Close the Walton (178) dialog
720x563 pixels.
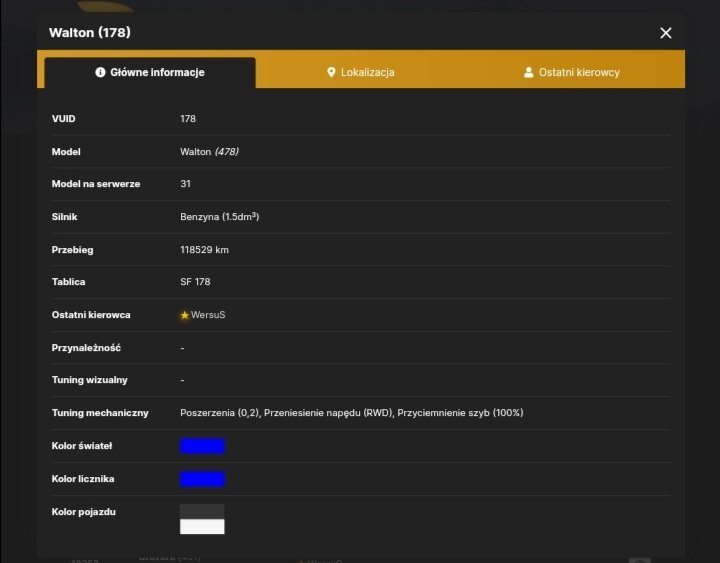tap(665, 33)
